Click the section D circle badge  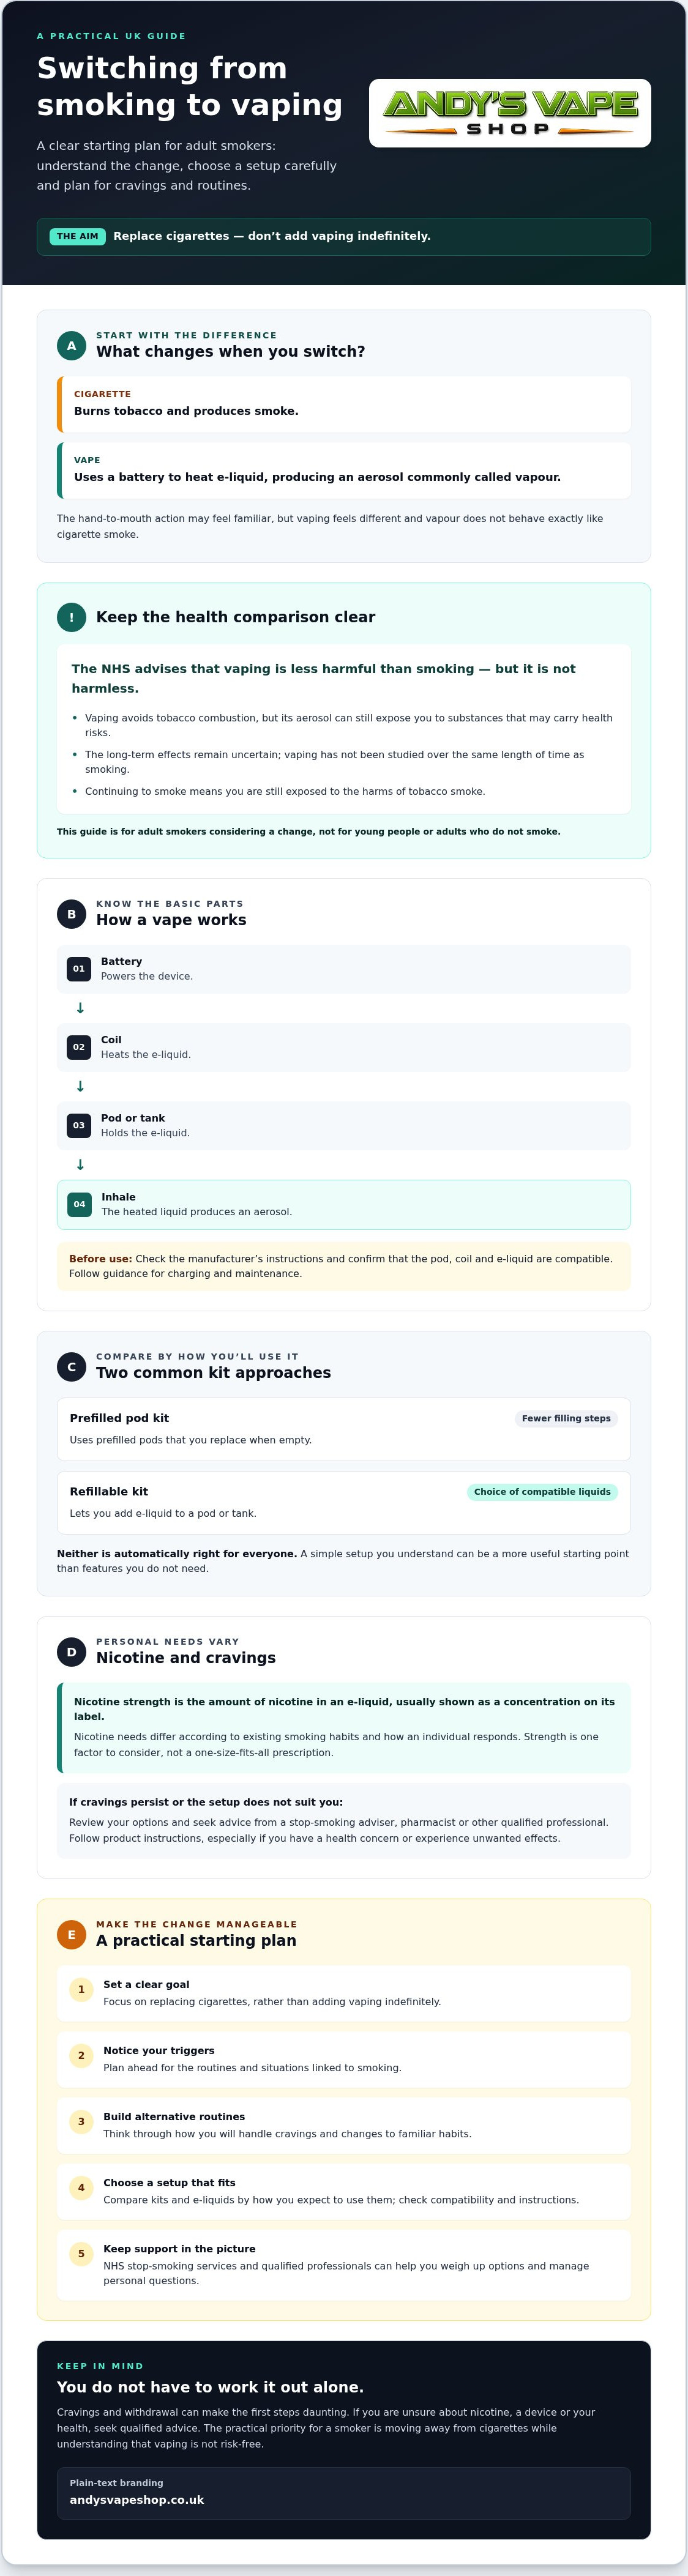click(71, 1651)
